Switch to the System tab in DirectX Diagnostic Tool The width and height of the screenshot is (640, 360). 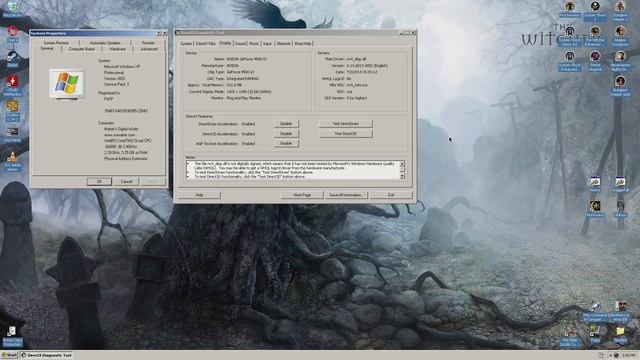186,43
